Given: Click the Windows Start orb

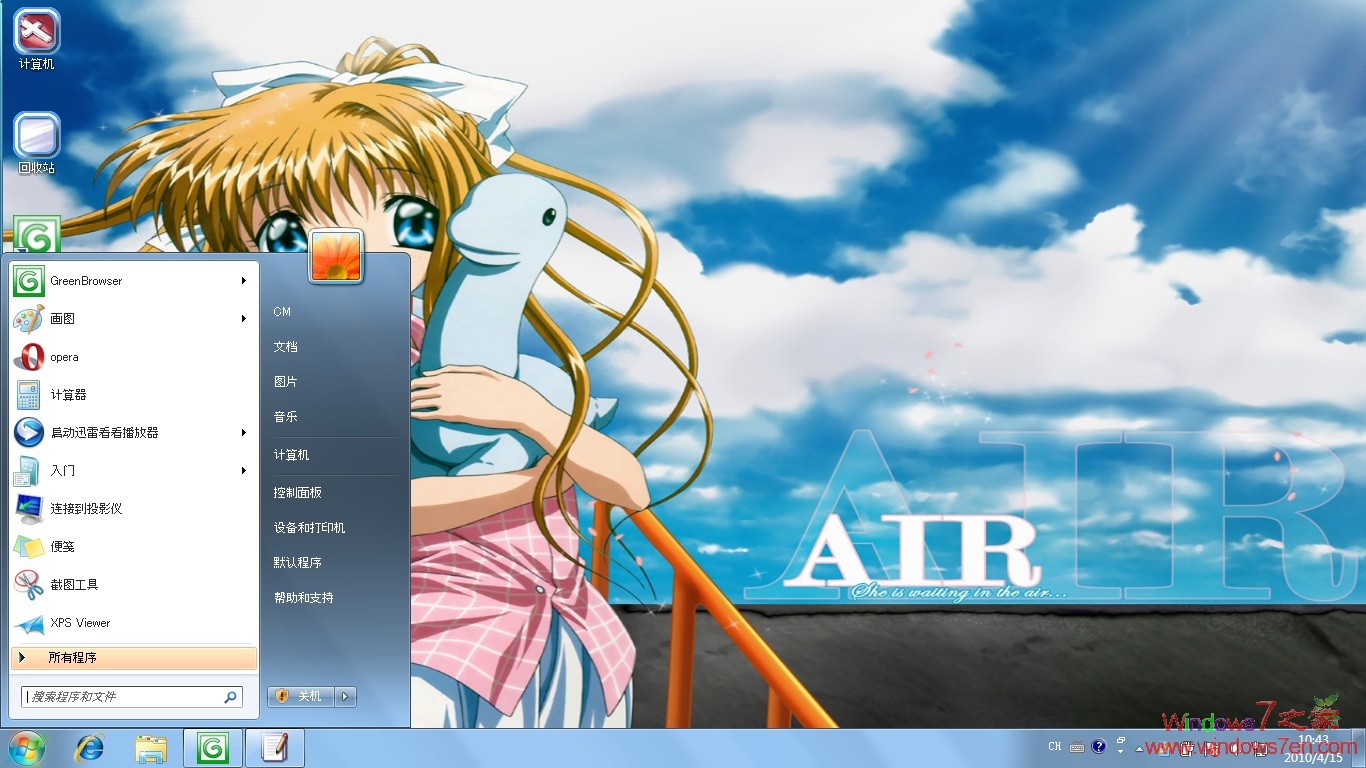Looking at the screenshot, I should tap(27, 748).
